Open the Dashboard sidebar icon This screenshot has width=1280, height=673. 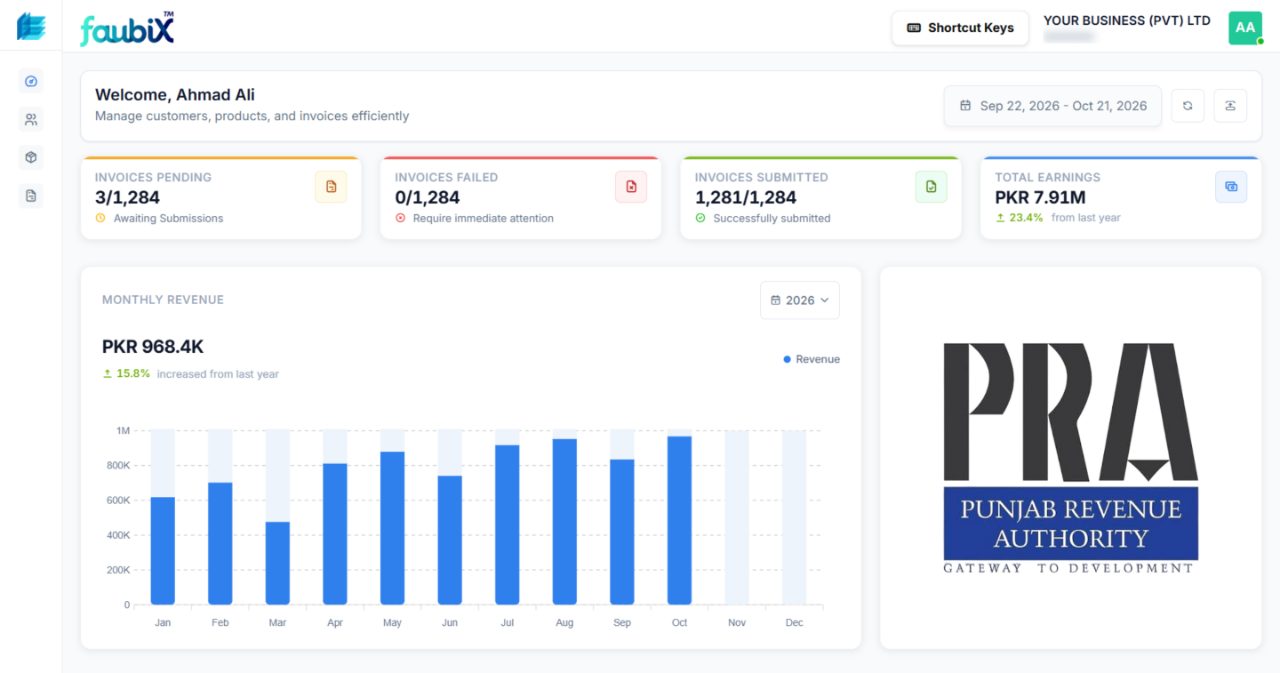click(x=31, y=81)
